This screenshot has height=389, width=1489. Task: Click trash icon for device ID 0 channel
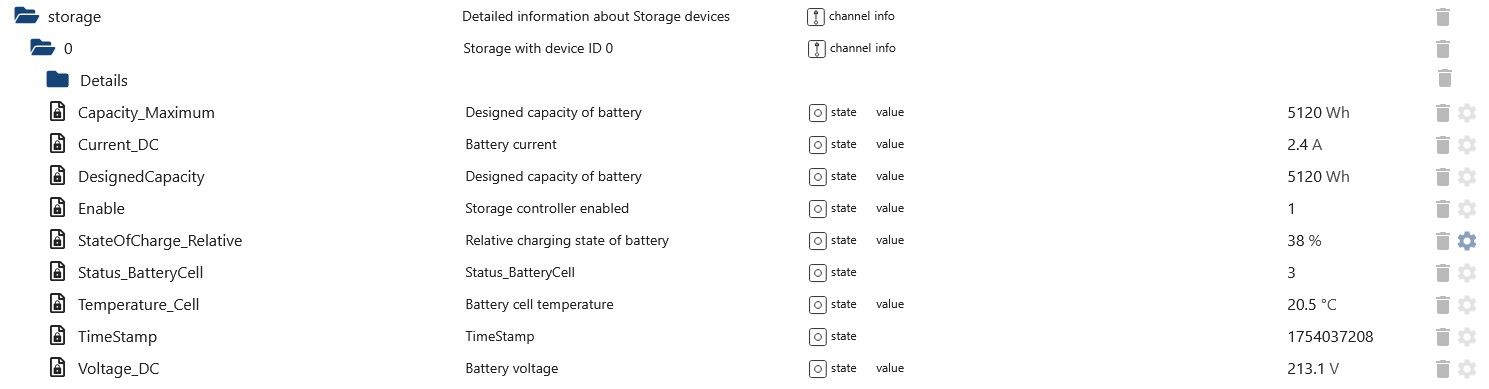1443,49
